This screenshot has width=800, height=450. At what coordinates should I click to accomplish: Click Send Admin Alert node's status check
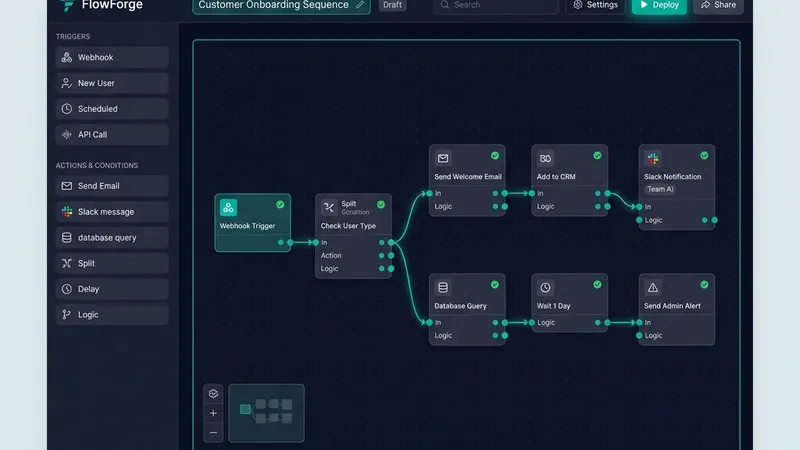point(704,285)
